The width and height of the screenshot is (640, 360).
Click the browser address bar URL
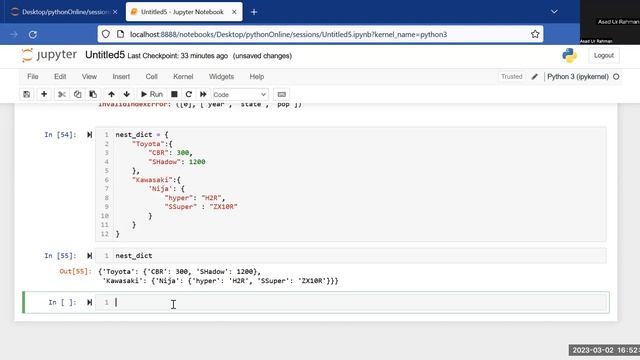click(288, 34)
